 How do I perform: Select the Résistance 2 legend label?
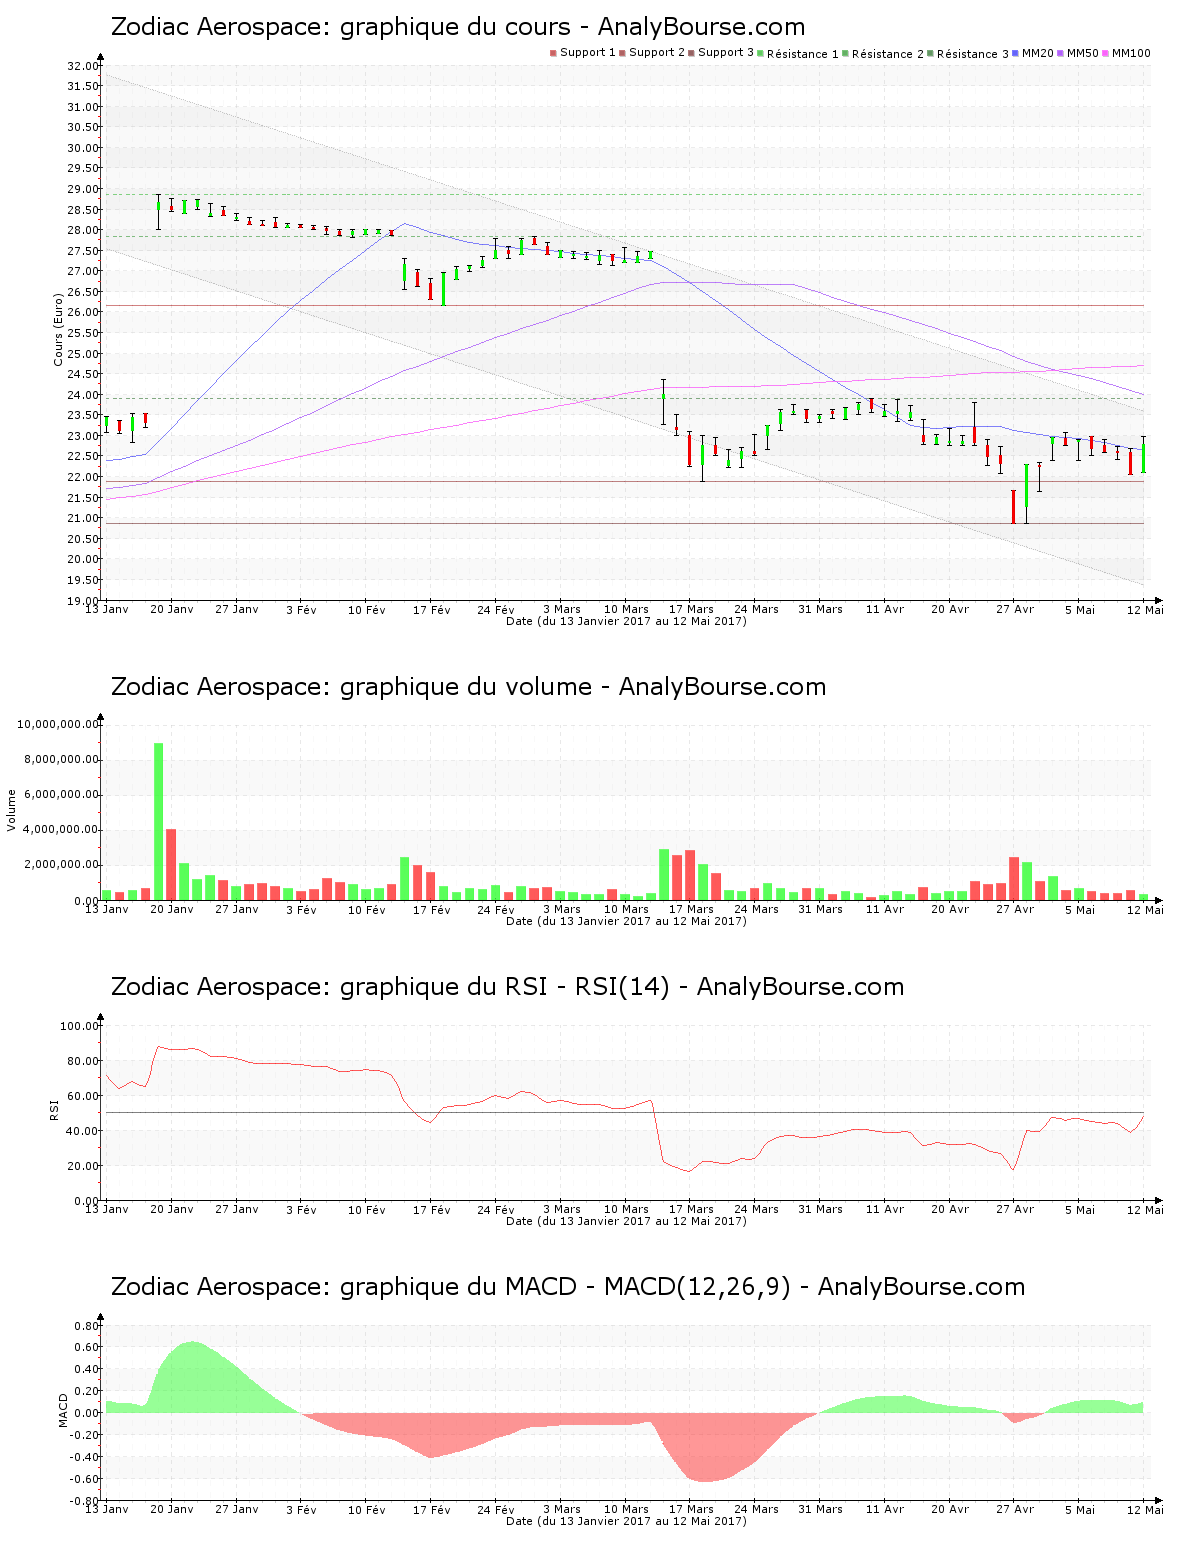(x=888, y=54)
